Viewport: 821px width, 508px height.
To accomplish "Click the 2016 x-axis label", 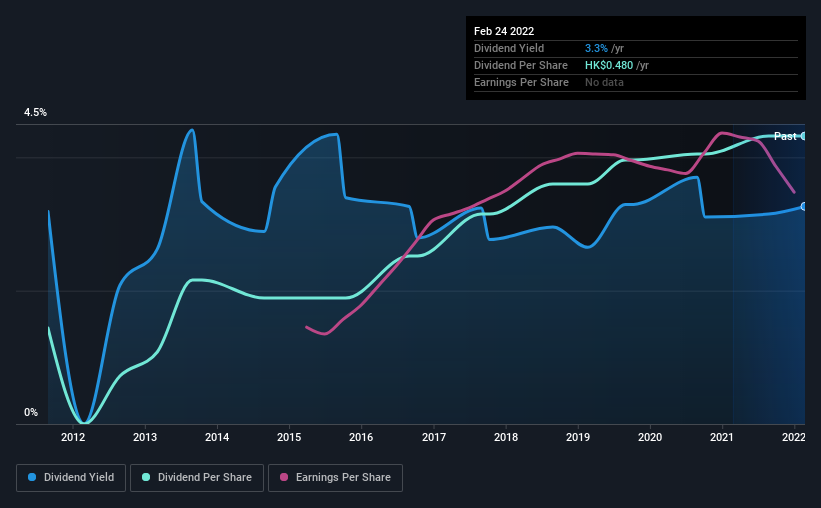I will [361, 437].
